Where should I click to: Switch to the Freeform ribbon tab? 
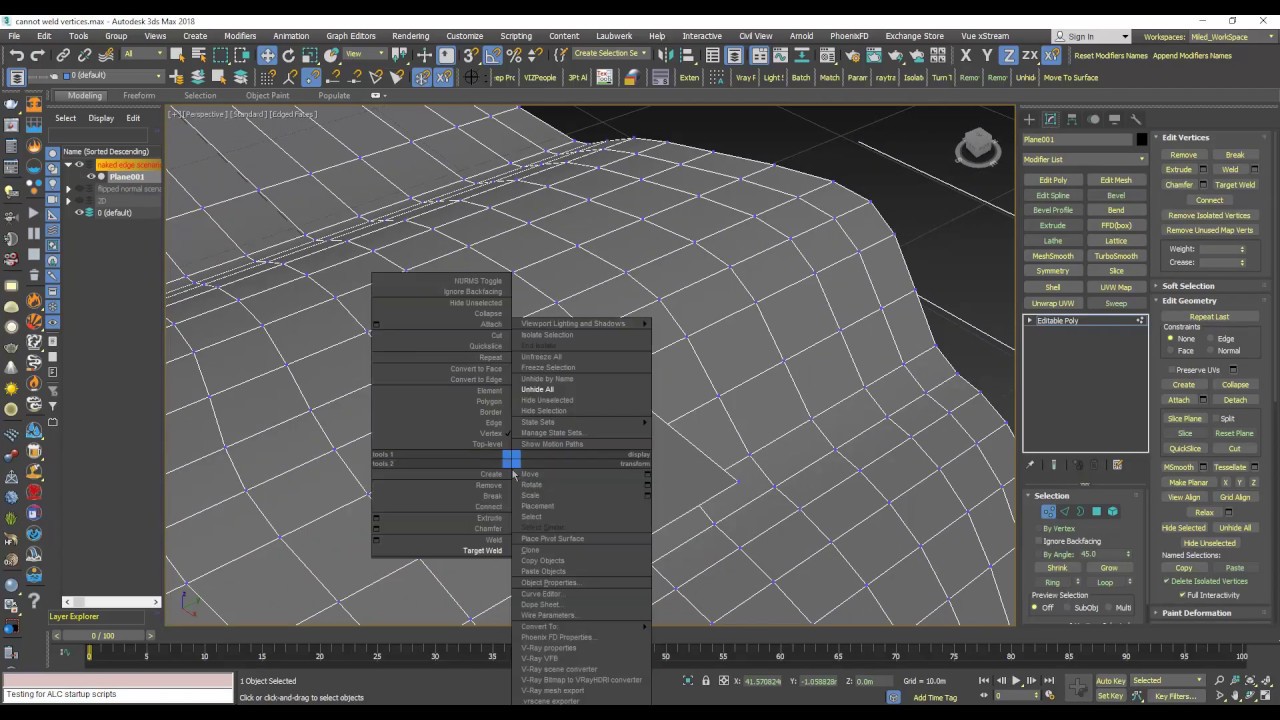pyautogui.click(x=139, y=96)
